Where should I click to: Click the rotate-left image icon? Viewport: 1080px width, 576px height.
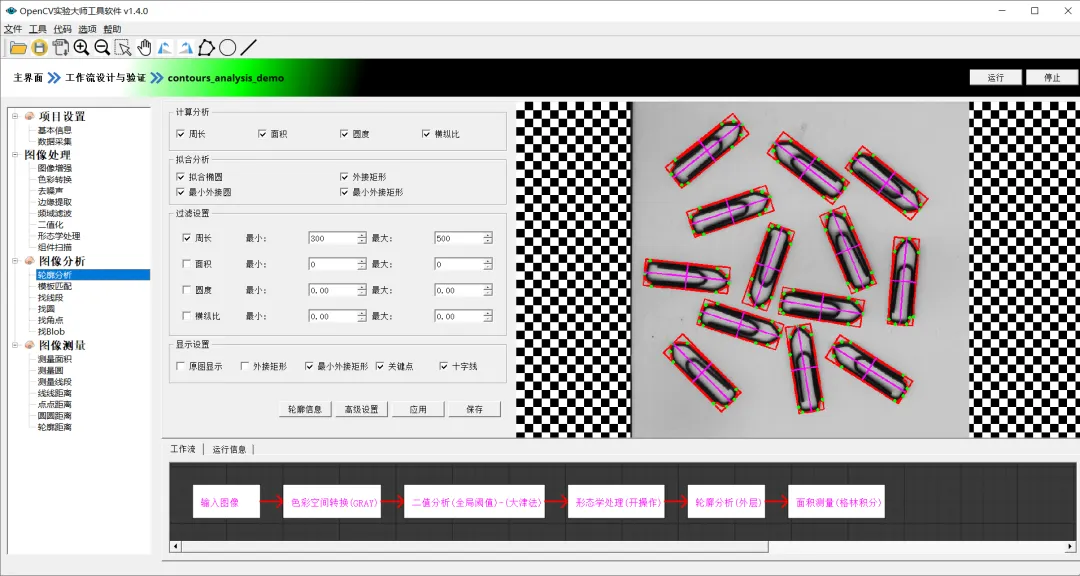[x=165, y=48]
